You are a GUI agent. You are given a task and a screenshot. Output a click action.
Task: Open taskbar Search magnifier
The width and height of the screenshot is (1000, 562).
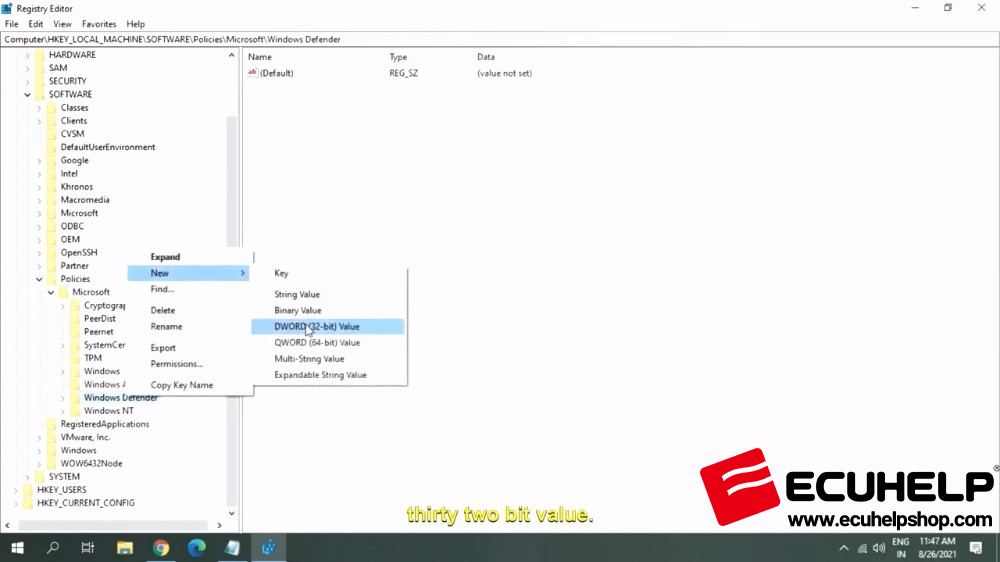(x=53, y=547)
